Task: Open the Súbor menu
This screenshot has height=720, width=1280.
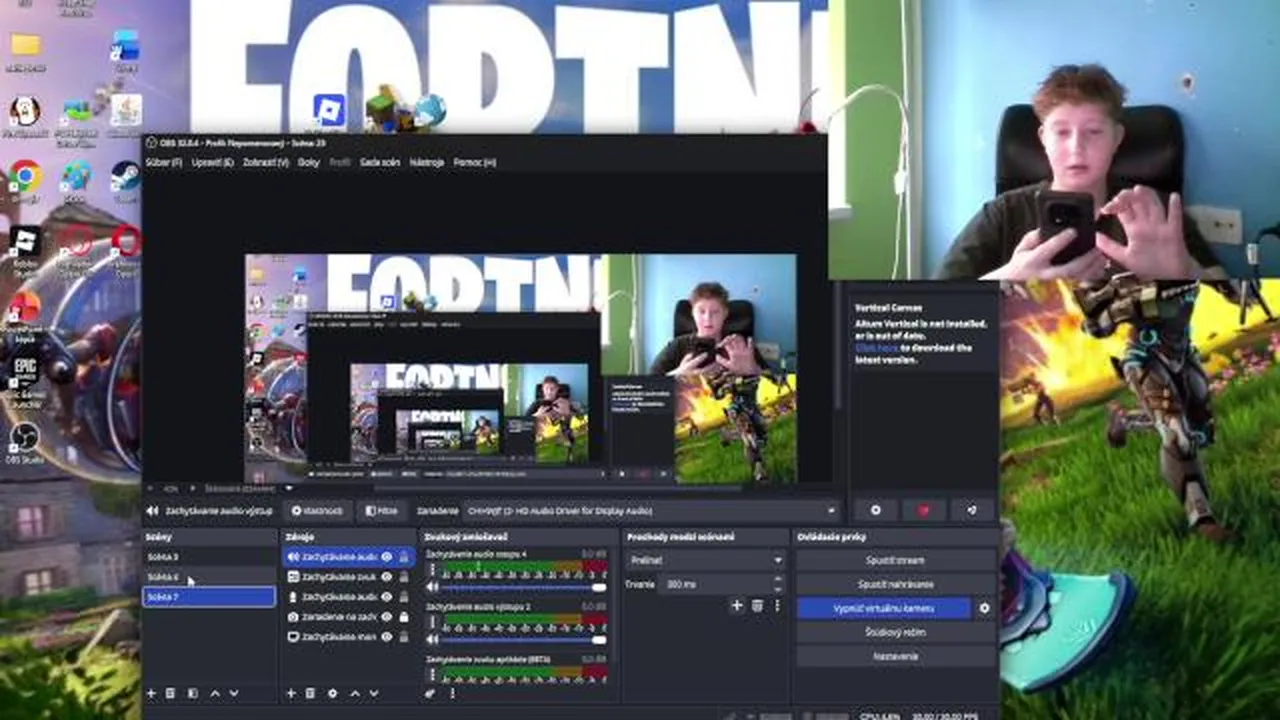Action: click(164, 162)
